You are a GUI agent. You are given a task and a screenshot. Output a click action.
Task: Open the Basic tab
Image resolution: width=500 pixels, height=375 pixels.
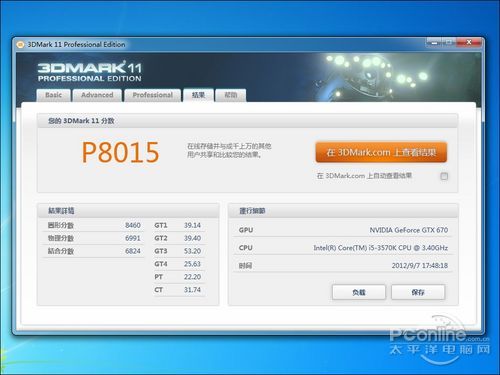[x=54, y=95]
